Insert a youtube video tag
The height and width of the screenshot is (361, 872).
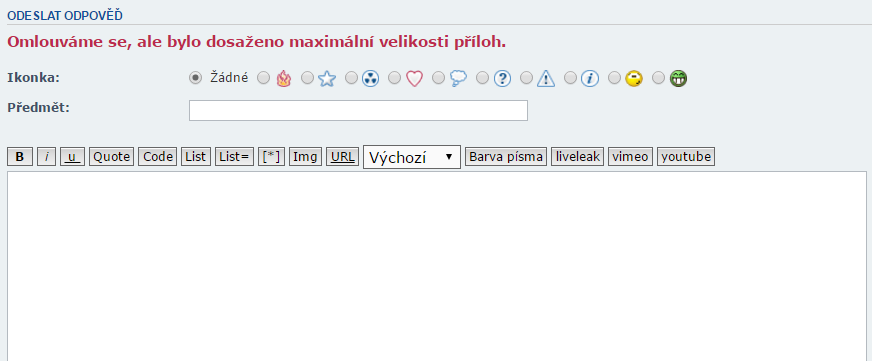click(686, 157)
